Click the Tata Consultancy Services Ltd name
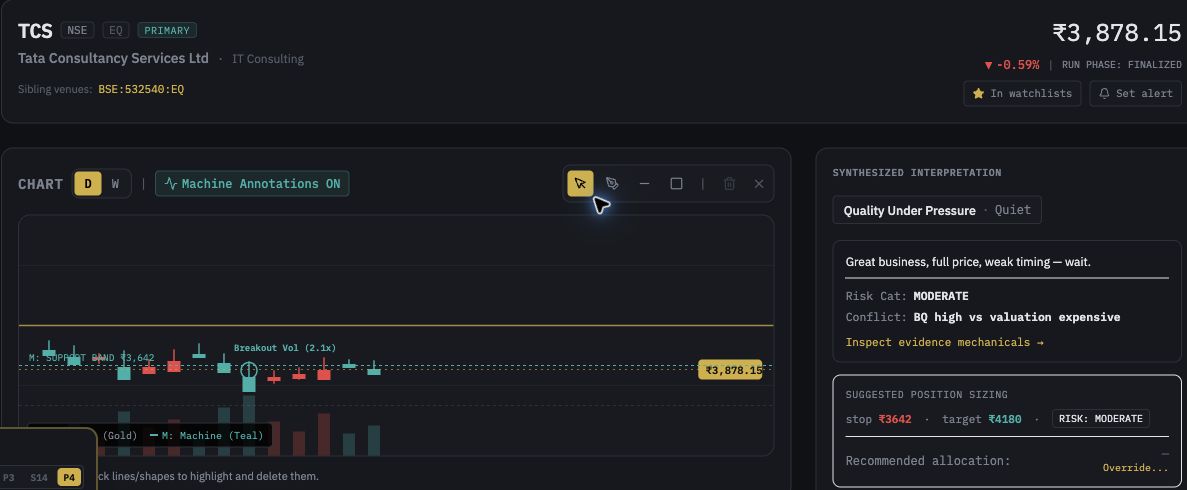Viewport: 1187px width, 490px height. click(x=114, y=58)
